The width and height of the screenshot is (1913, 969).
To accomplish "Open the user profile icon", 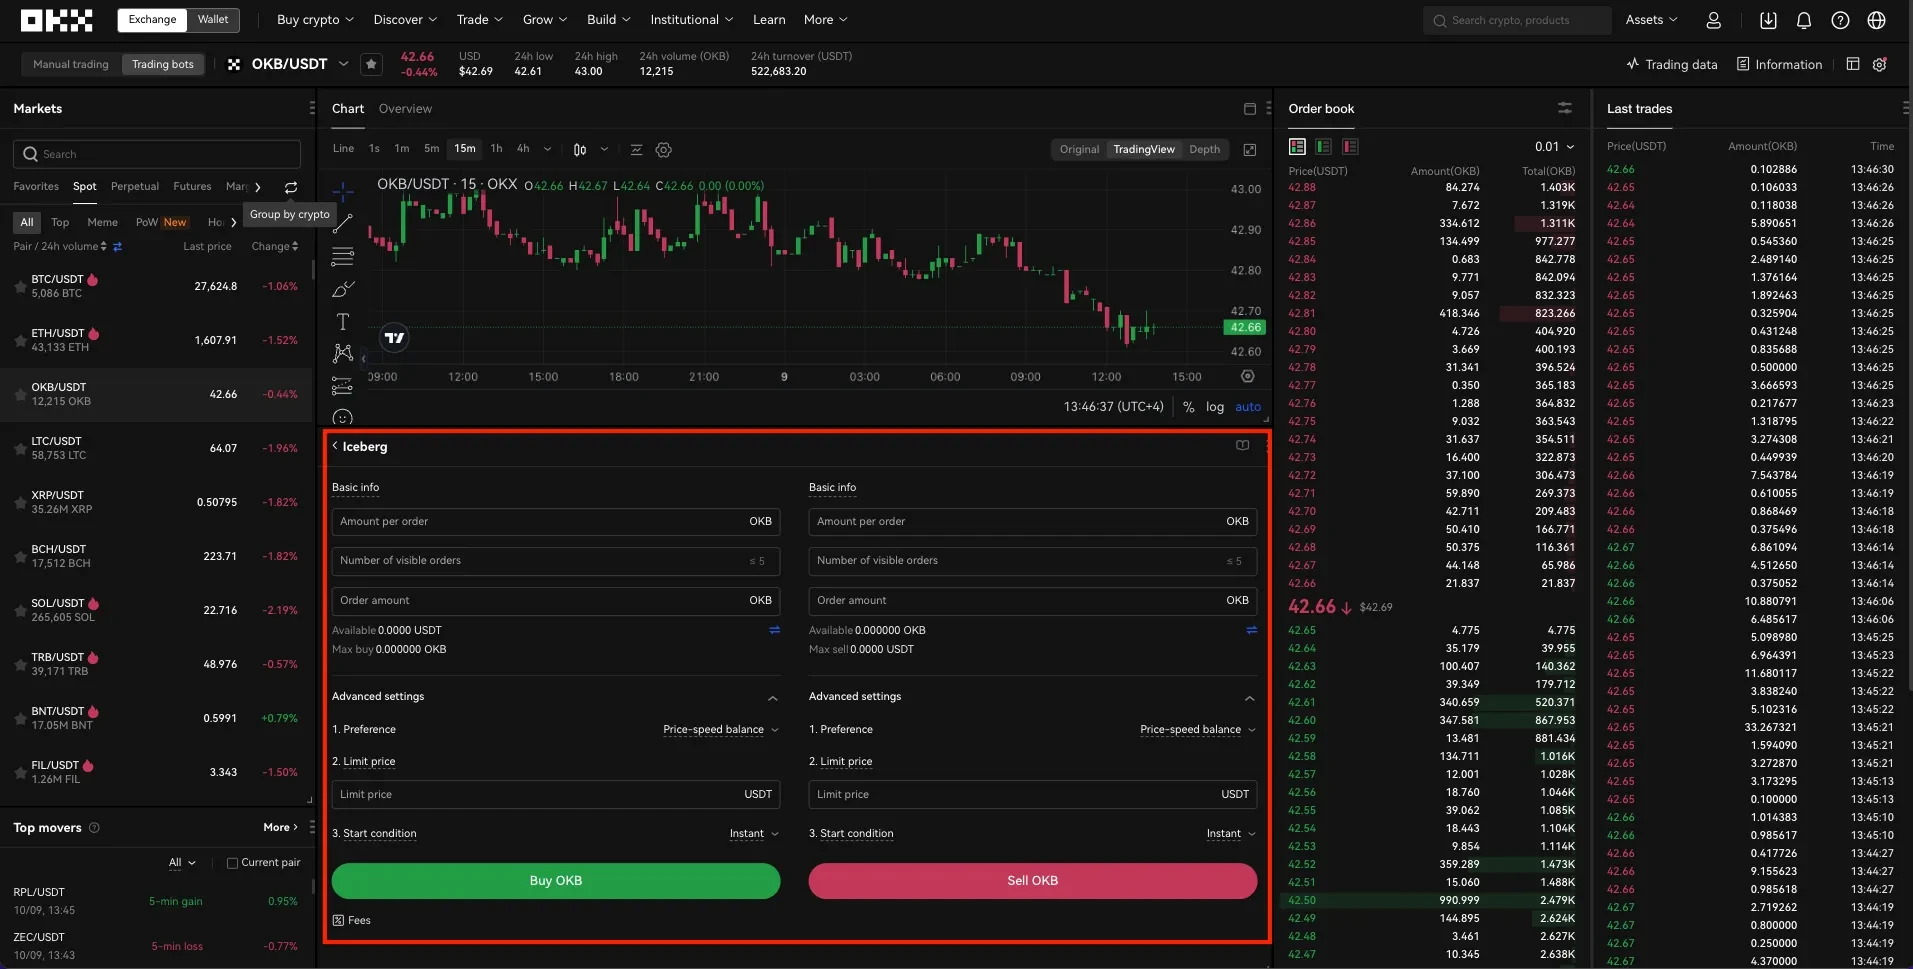I will point(1713,20).
